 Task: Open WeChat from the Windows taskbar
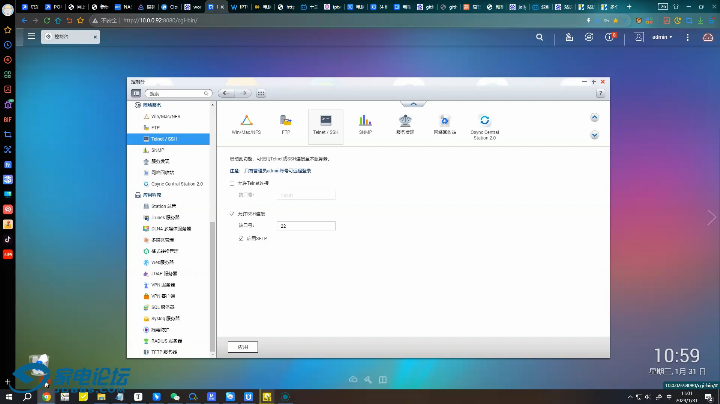(x=174, y=397)
